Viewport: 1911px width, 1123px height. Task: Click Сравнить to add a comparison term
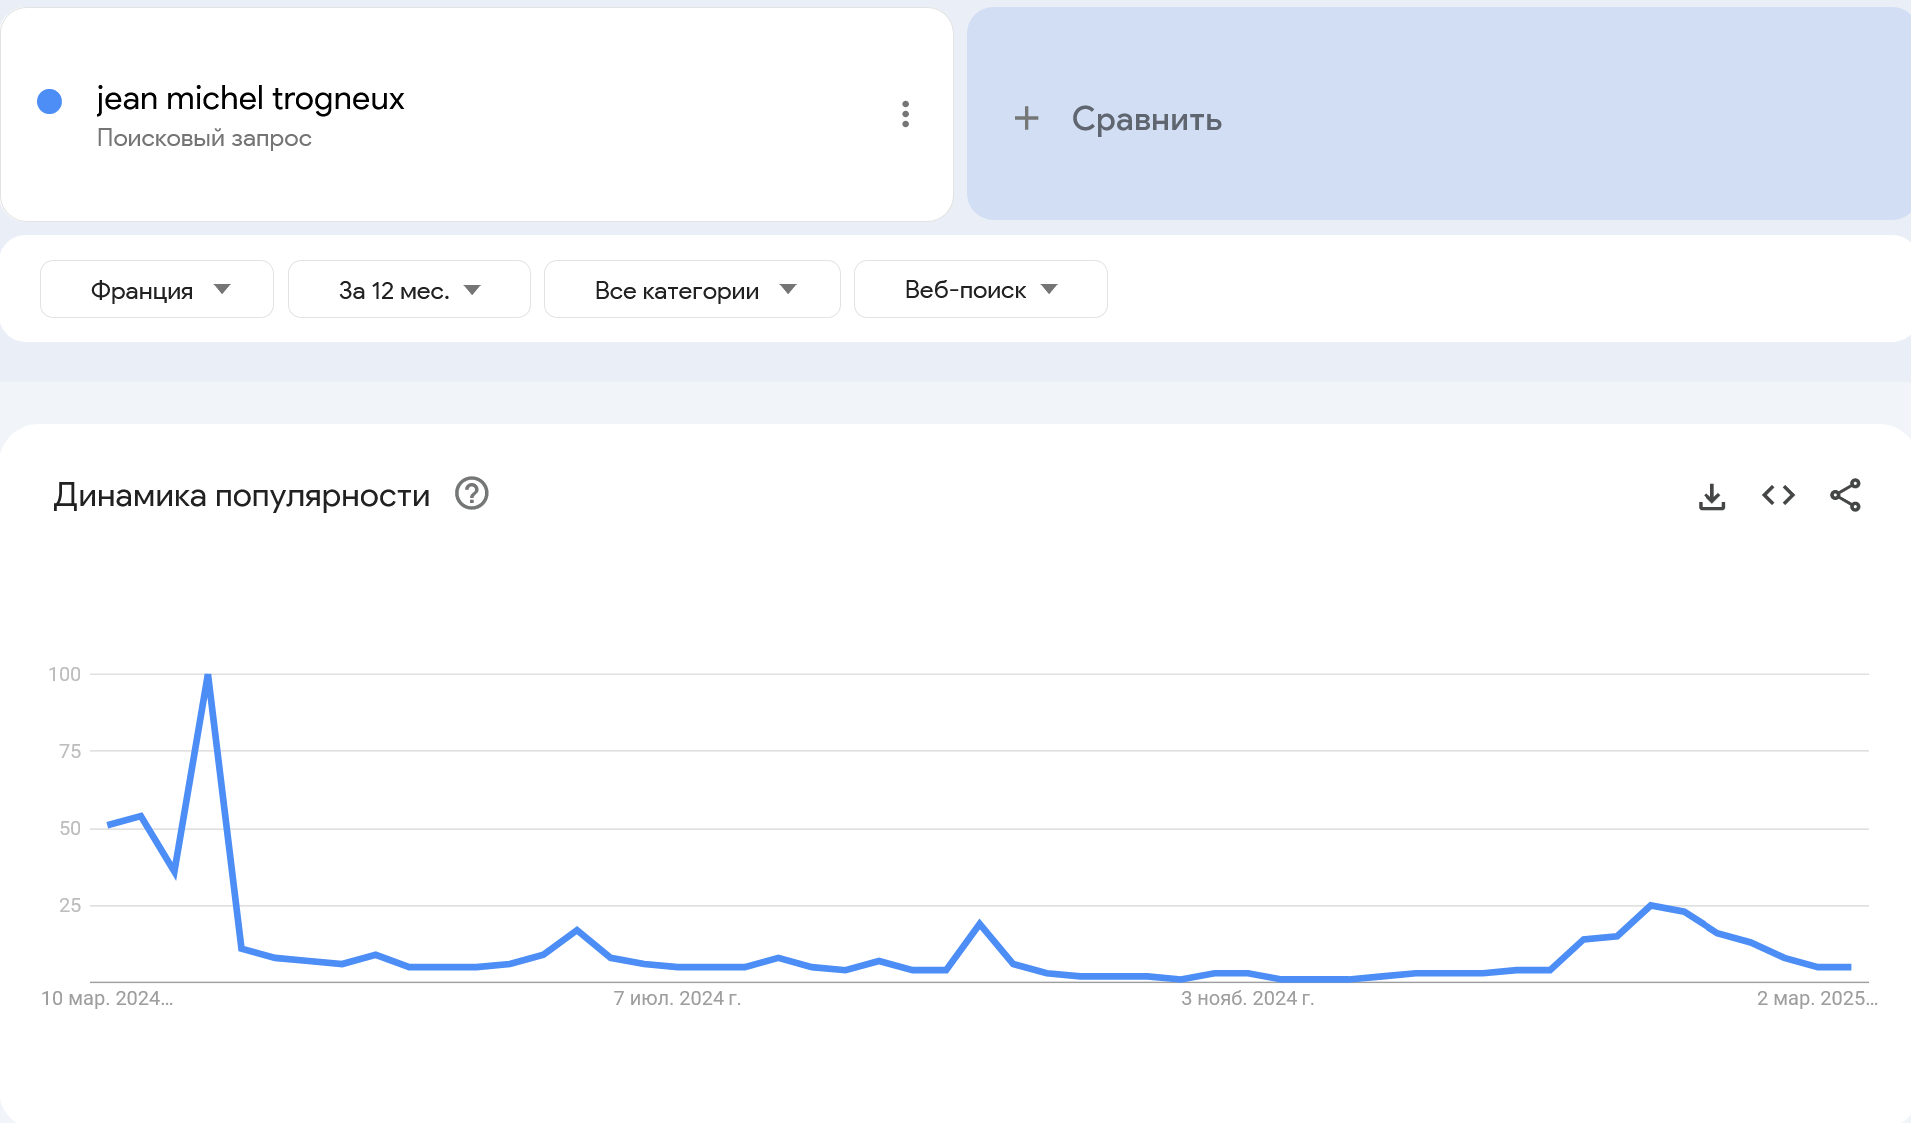click(x=1146, y=118)
